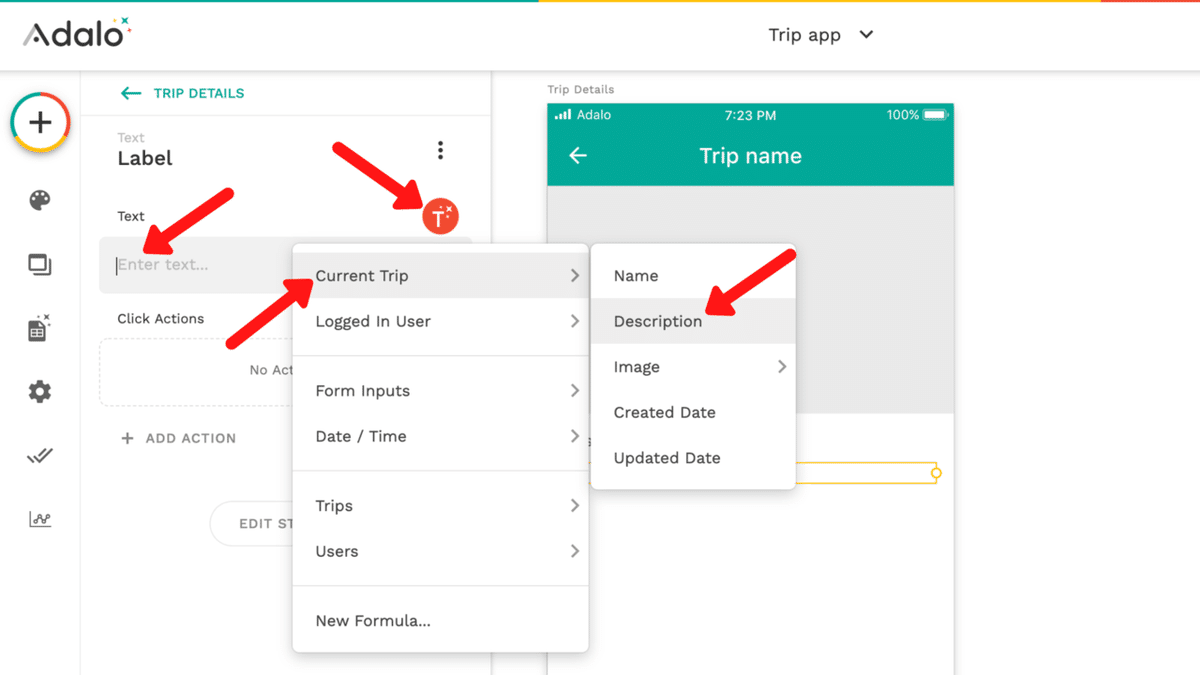Select Trips menu item
1200x675 pixels.
[440, 505]
